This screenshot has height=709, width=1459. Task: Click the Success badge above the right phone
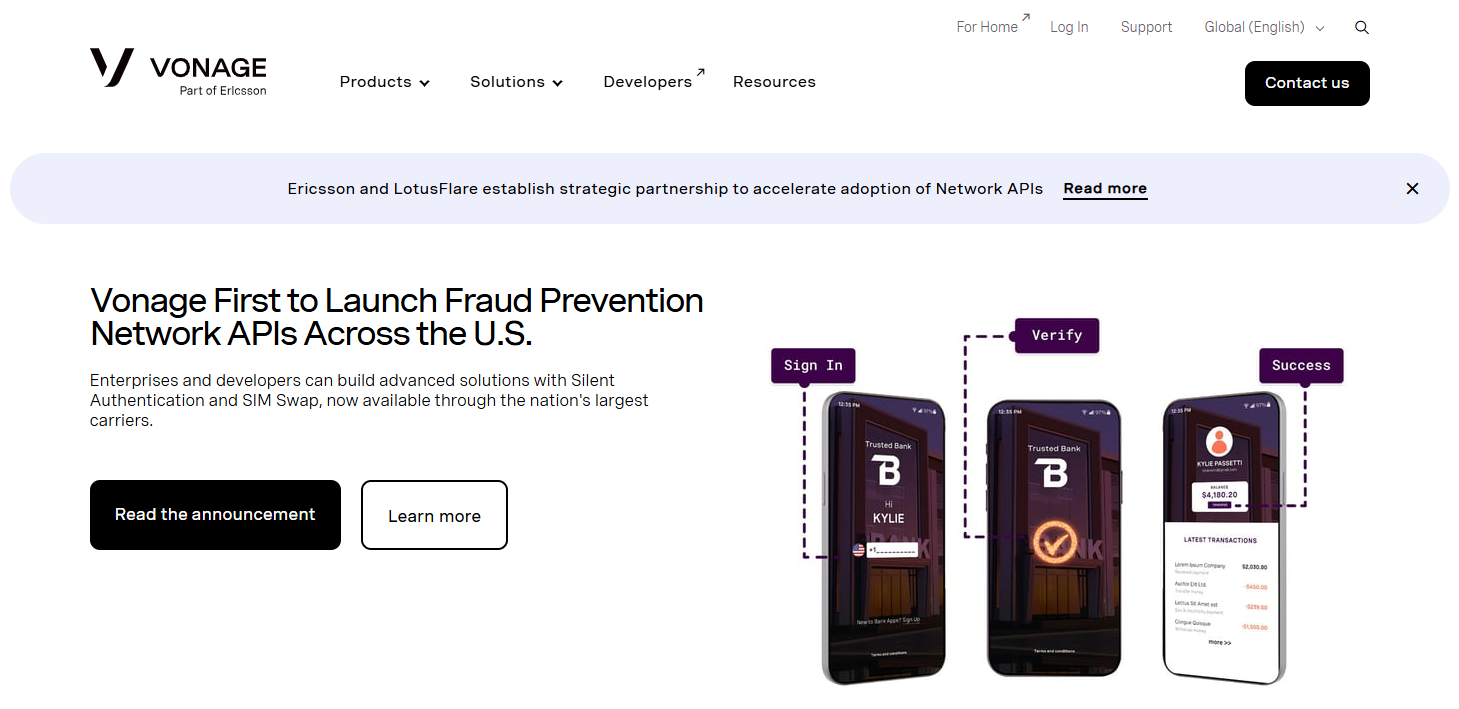pyautogui.click(x=1301, y=365)
